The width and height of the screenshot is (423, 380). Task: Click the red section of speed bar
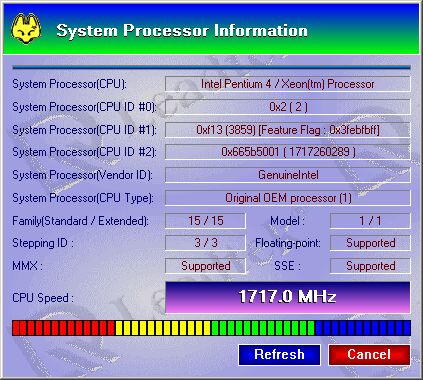[x=63, y=328]
